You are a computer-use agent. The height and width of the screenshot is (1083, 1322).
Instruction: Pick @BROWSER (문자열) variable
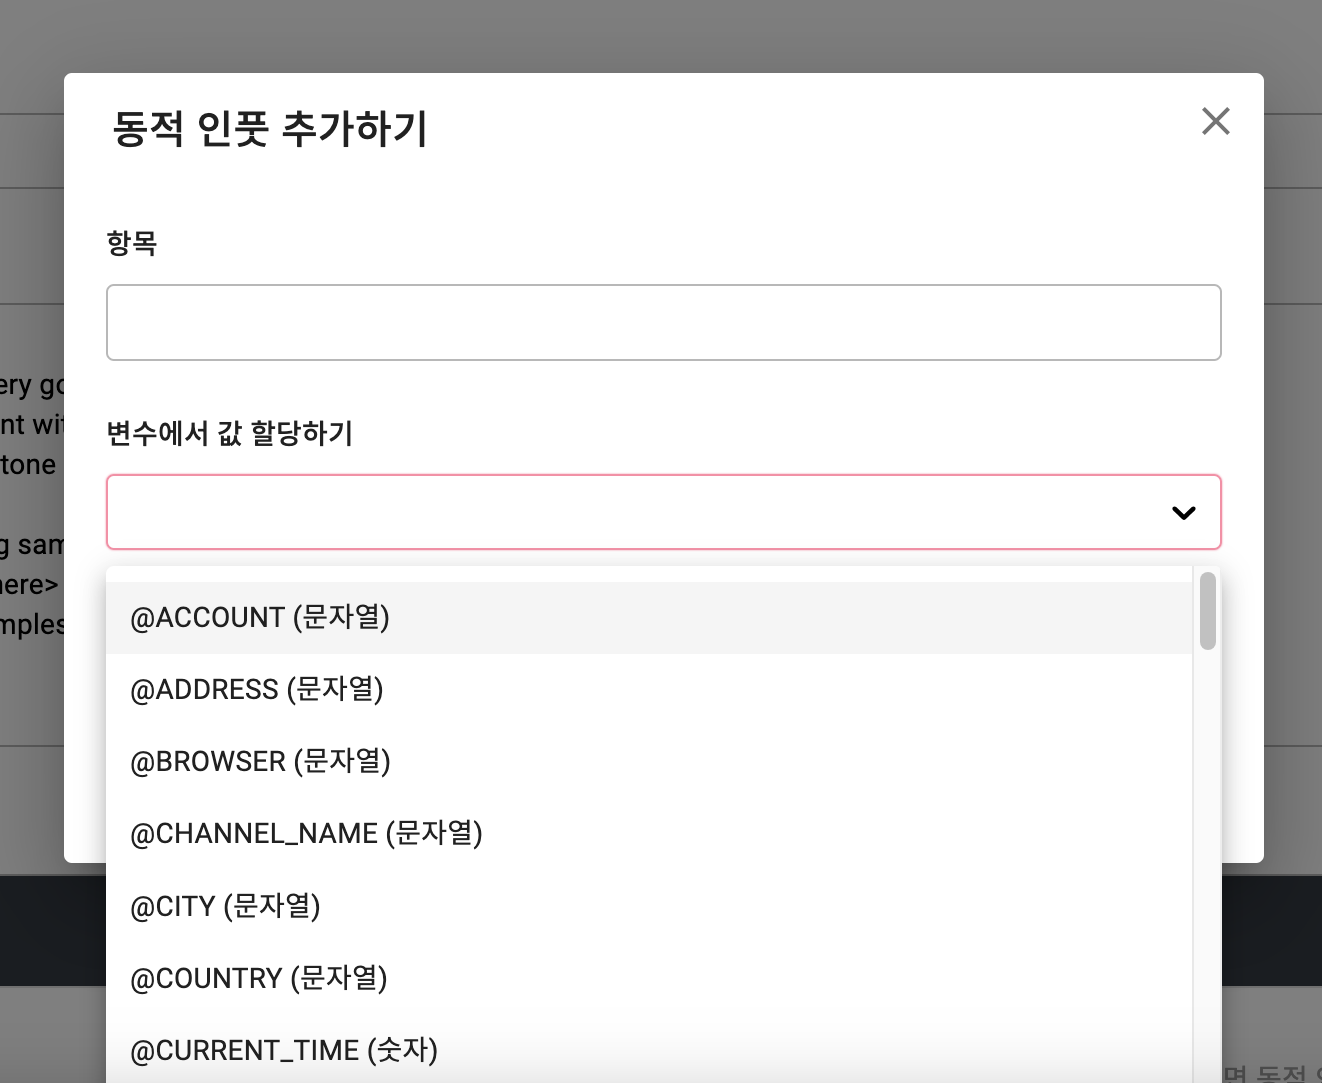(x=260, y=762)
